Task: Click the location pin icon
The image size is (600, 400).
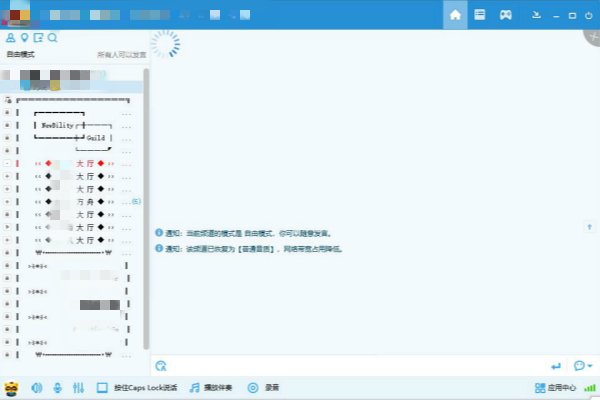Action: [x=24, y=38]
